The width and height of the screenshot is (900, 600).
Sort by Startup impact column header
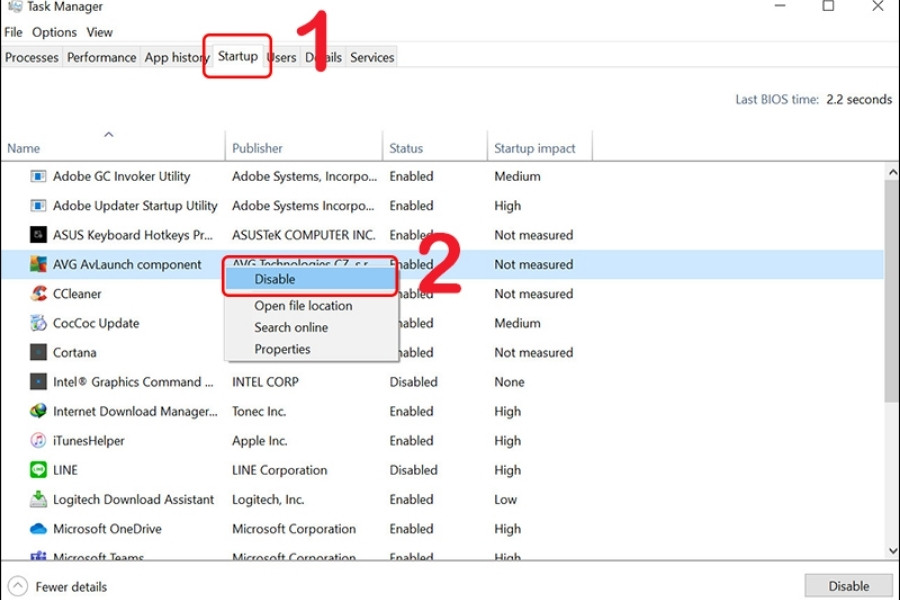coord(535,148)
